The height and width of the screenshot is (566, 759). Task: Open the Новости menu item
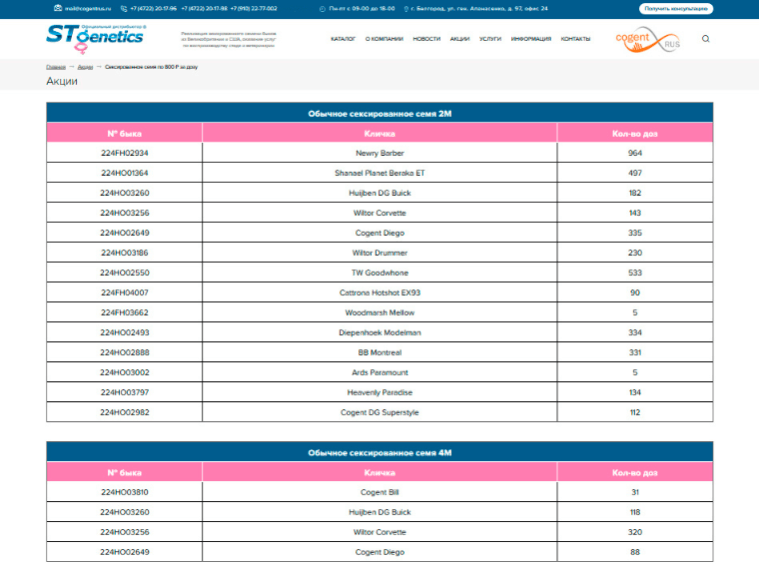click(x=426, y=39)
